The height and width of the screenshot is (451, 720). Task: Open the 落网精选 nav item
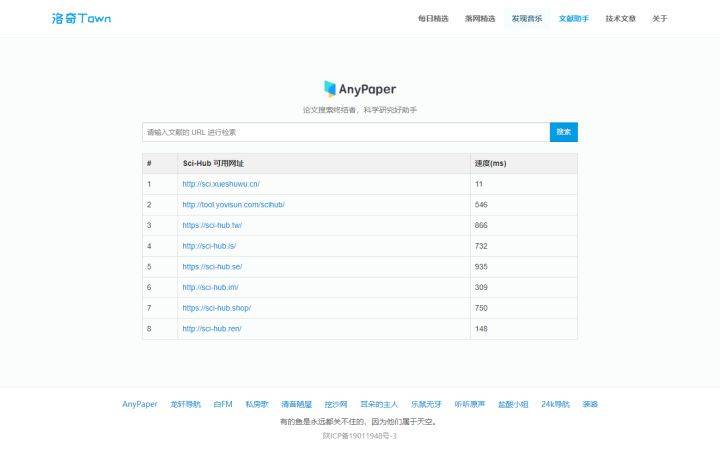[x=480, y=18]
